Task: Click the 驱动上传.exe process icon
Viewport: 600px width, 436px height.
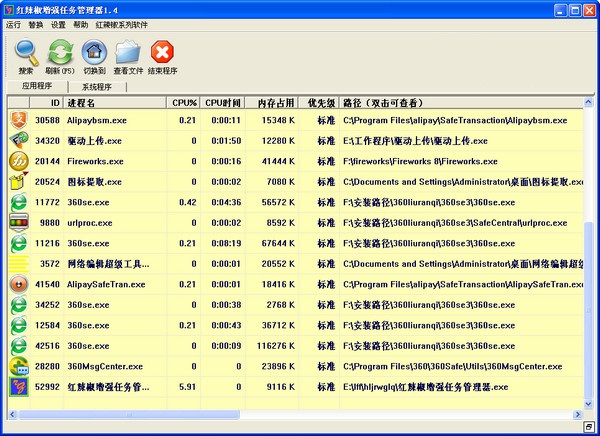Action: (18, 140)
